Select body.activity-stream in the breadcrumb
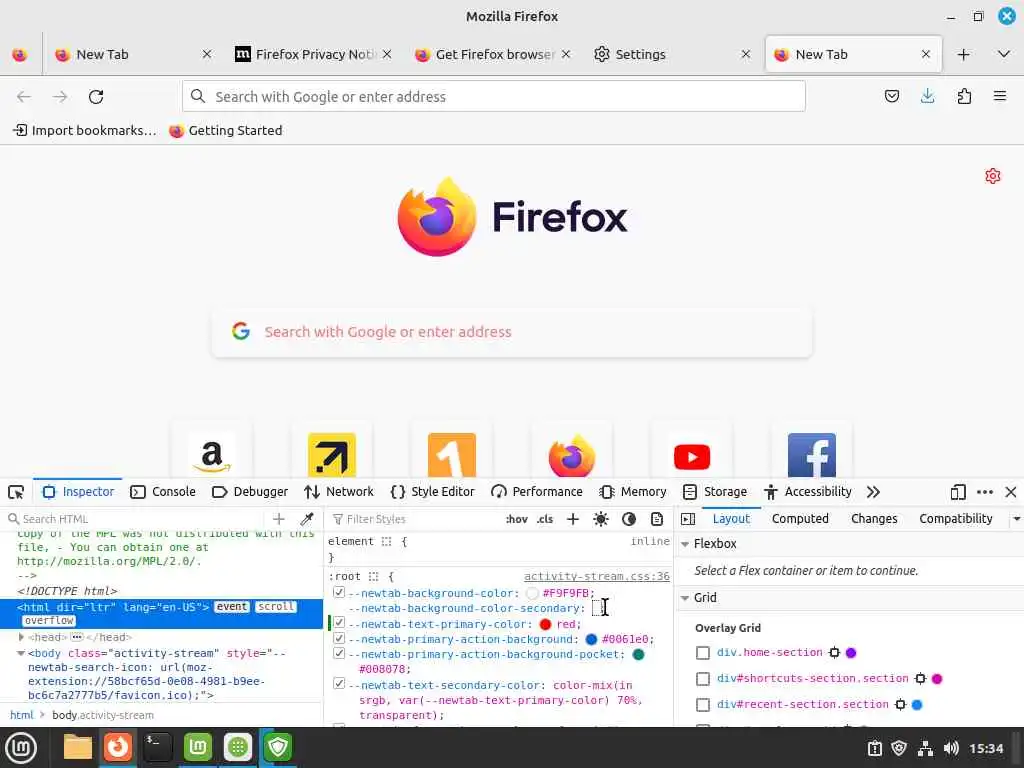This screenshot has width=1024, height=768. pyautogui.click(x=103, y=715)
